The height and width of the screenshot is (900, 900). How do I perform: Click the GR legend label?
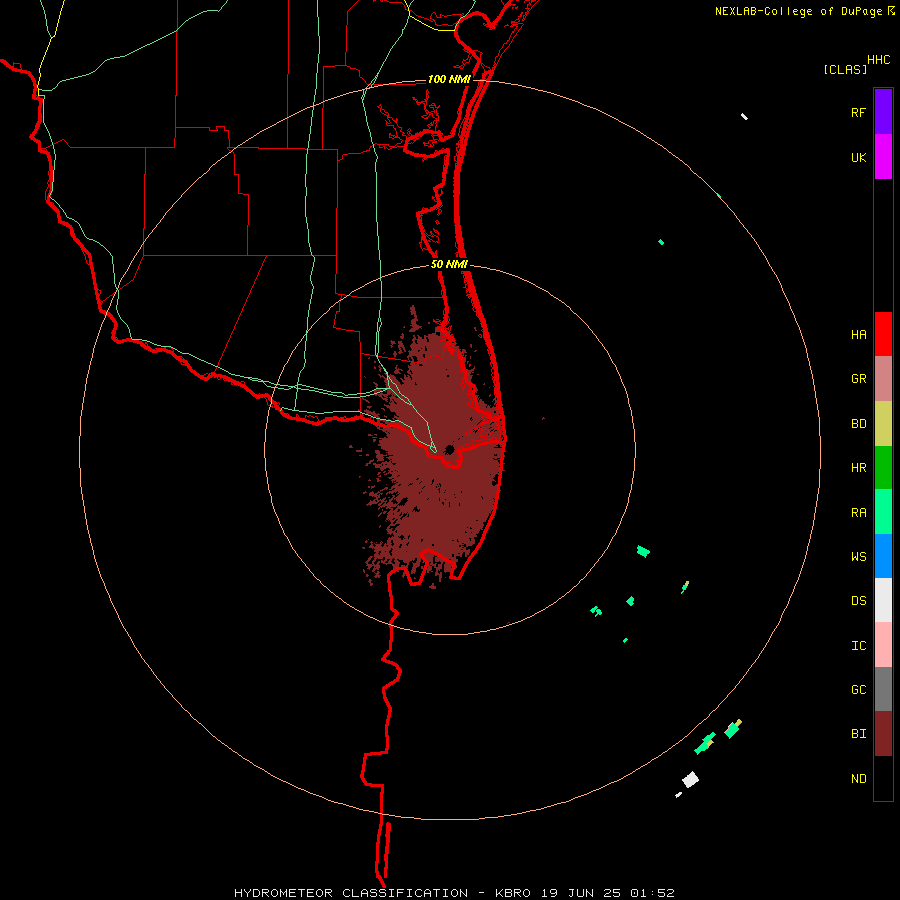(858, 379)
